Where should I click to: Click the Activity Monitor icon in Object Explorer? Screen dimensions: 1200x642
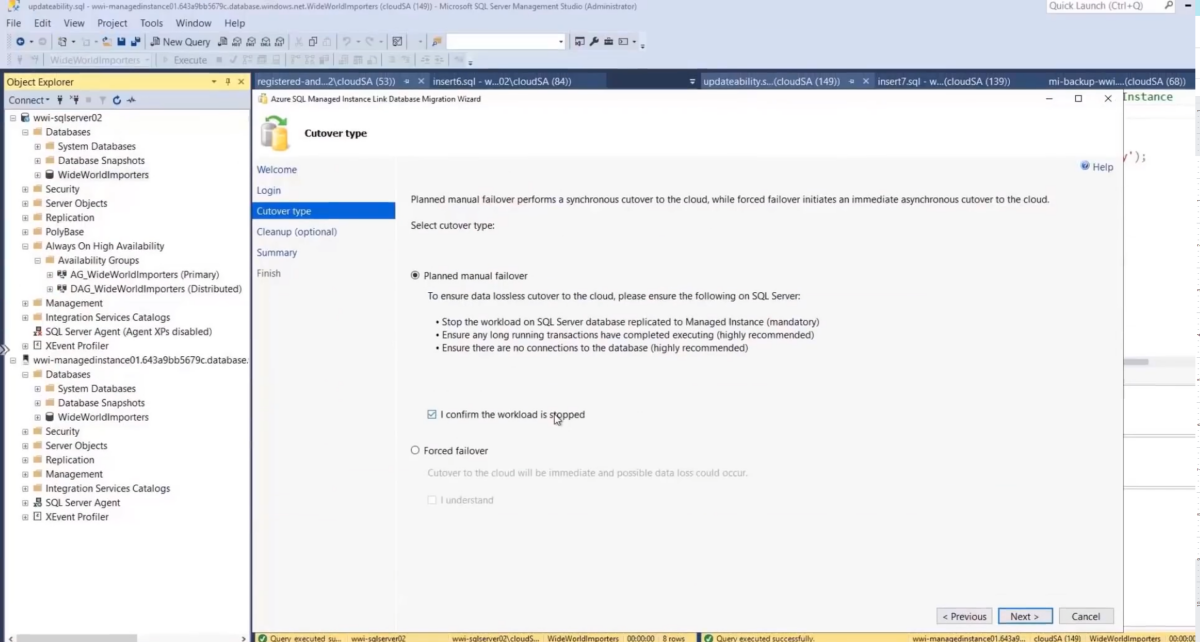click(x=131, y=100)
